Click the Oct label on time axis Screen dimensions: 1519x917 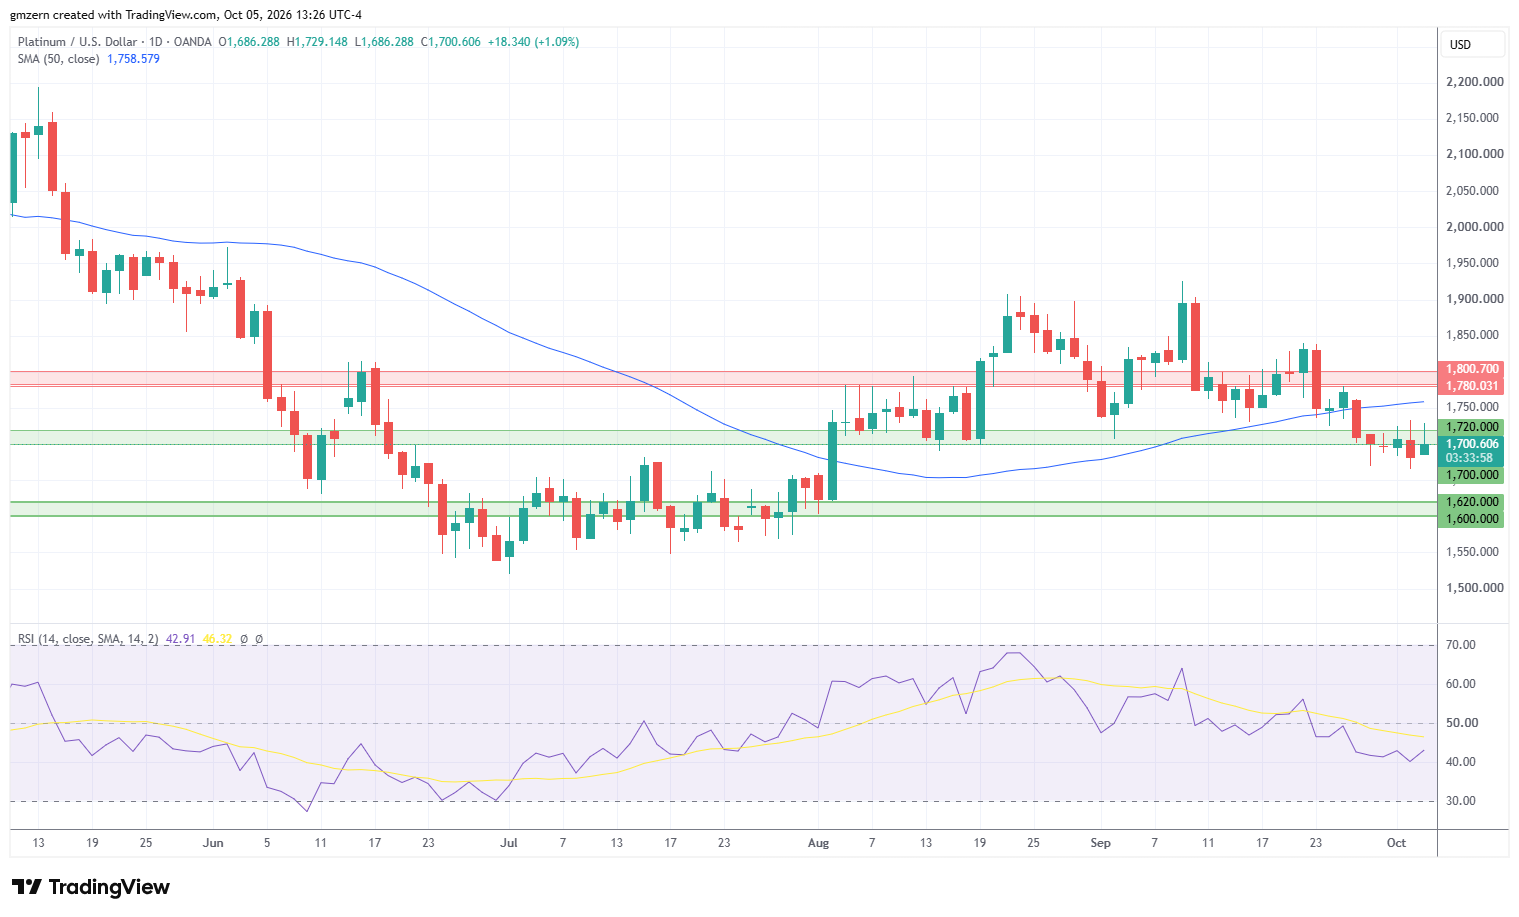point(1396,843)
